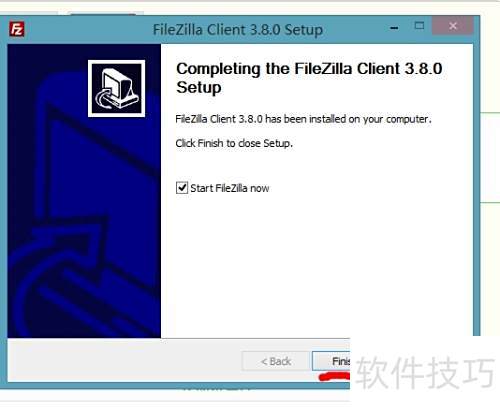Close the setup dialog with the X button
The image size is (500, 410).
[x=453, y=26]
